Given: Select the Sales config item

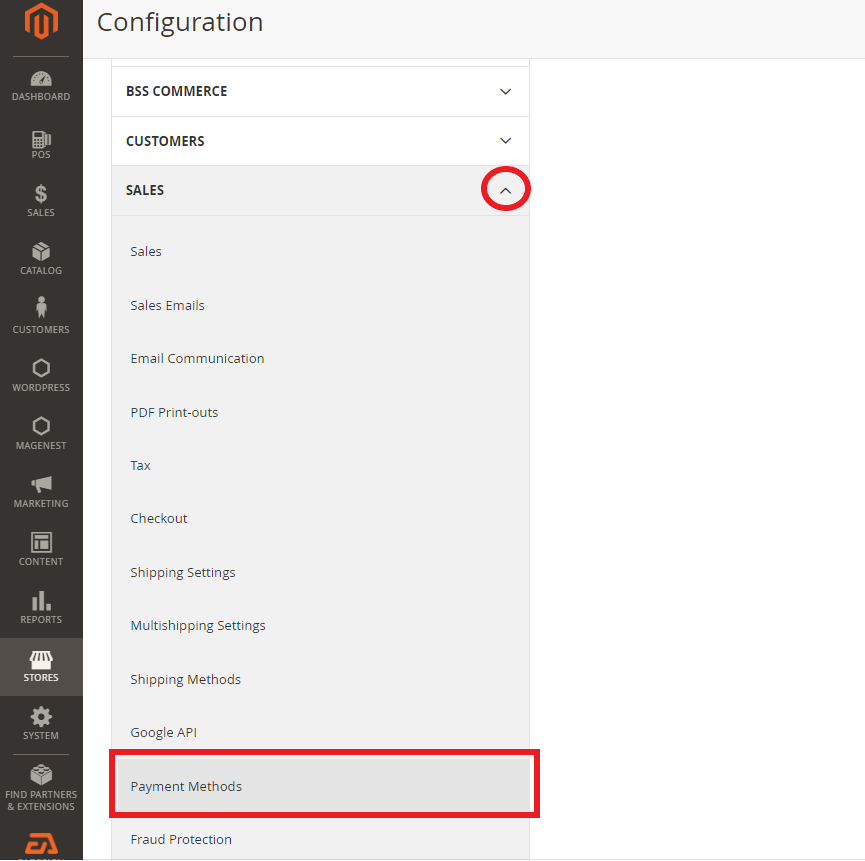Looking at the screenshot, I should coord(146,252).
